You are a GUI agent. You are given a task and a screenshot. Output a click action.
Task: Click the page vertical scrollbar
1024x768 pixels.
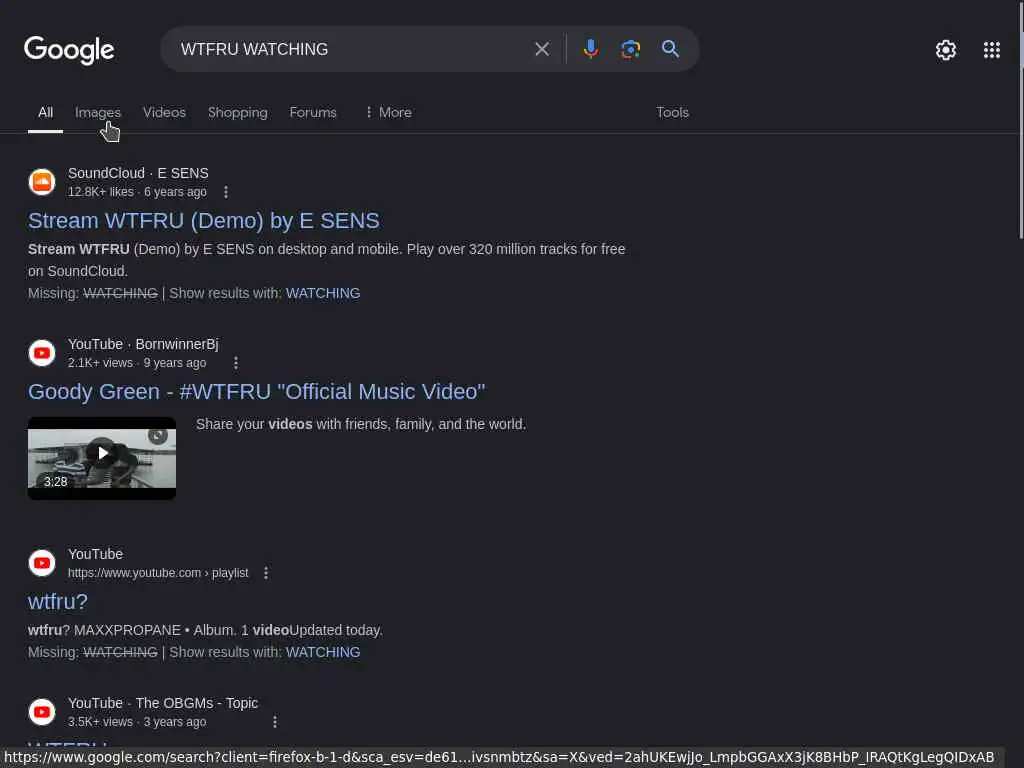(x=1021, y=120)
